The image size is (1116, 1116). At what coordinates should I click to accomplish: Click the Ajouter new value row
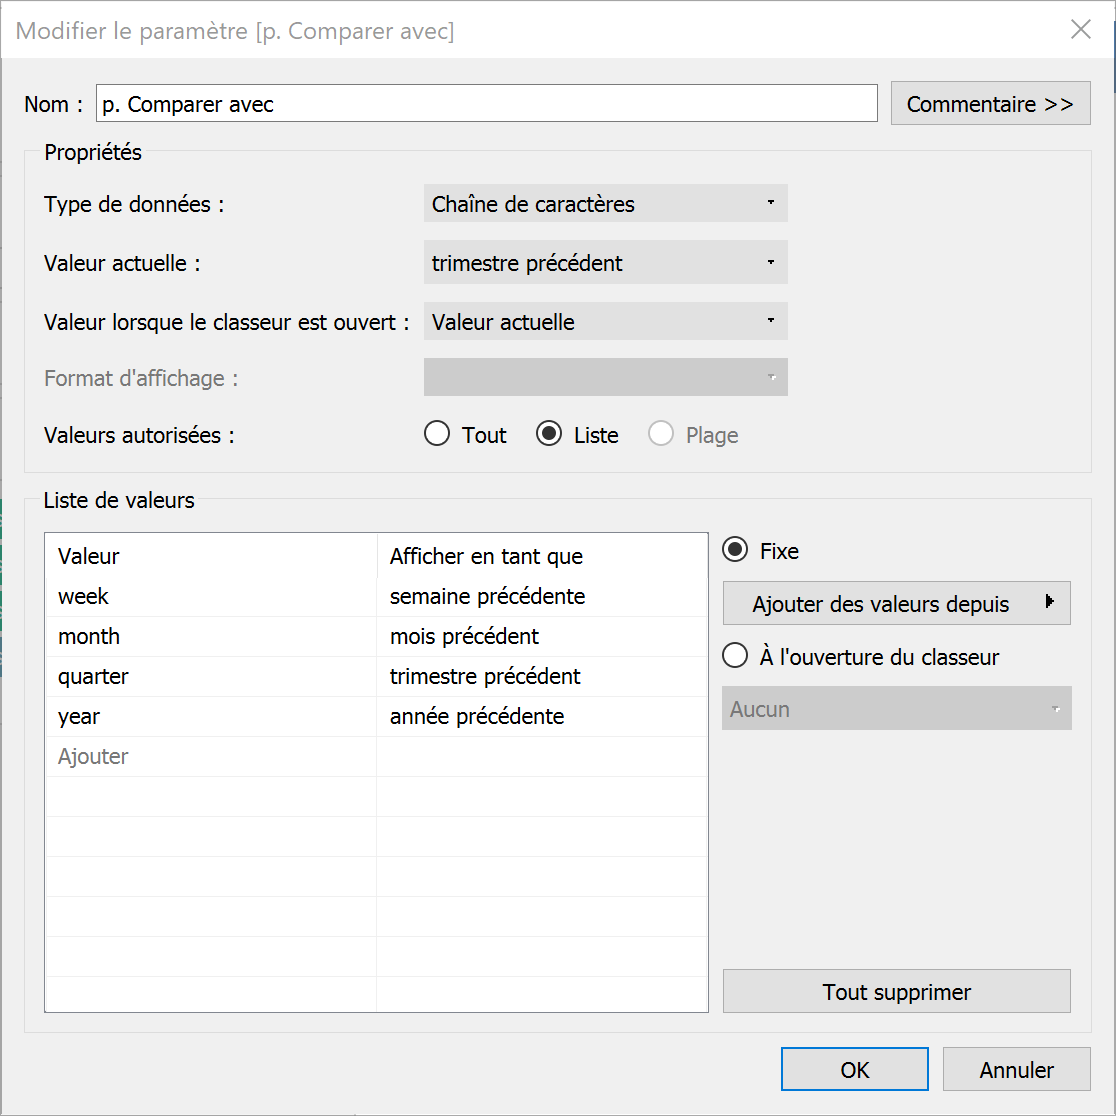coord(211,757)
